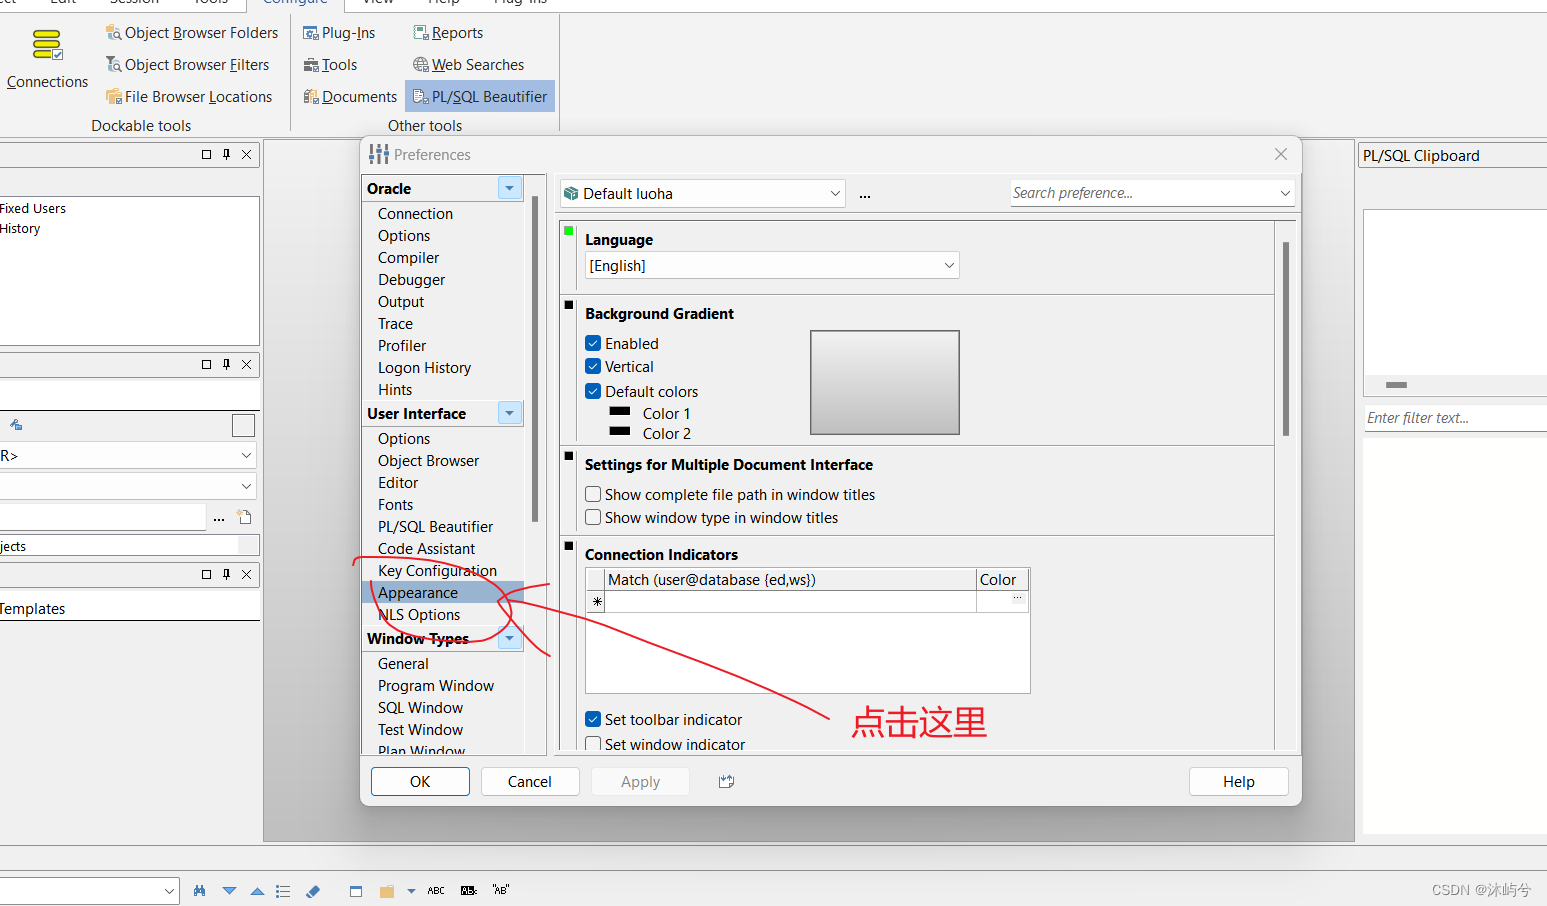Click the Color 1 gradient swatch
The image size is (1547, 906).
(621, 413)
